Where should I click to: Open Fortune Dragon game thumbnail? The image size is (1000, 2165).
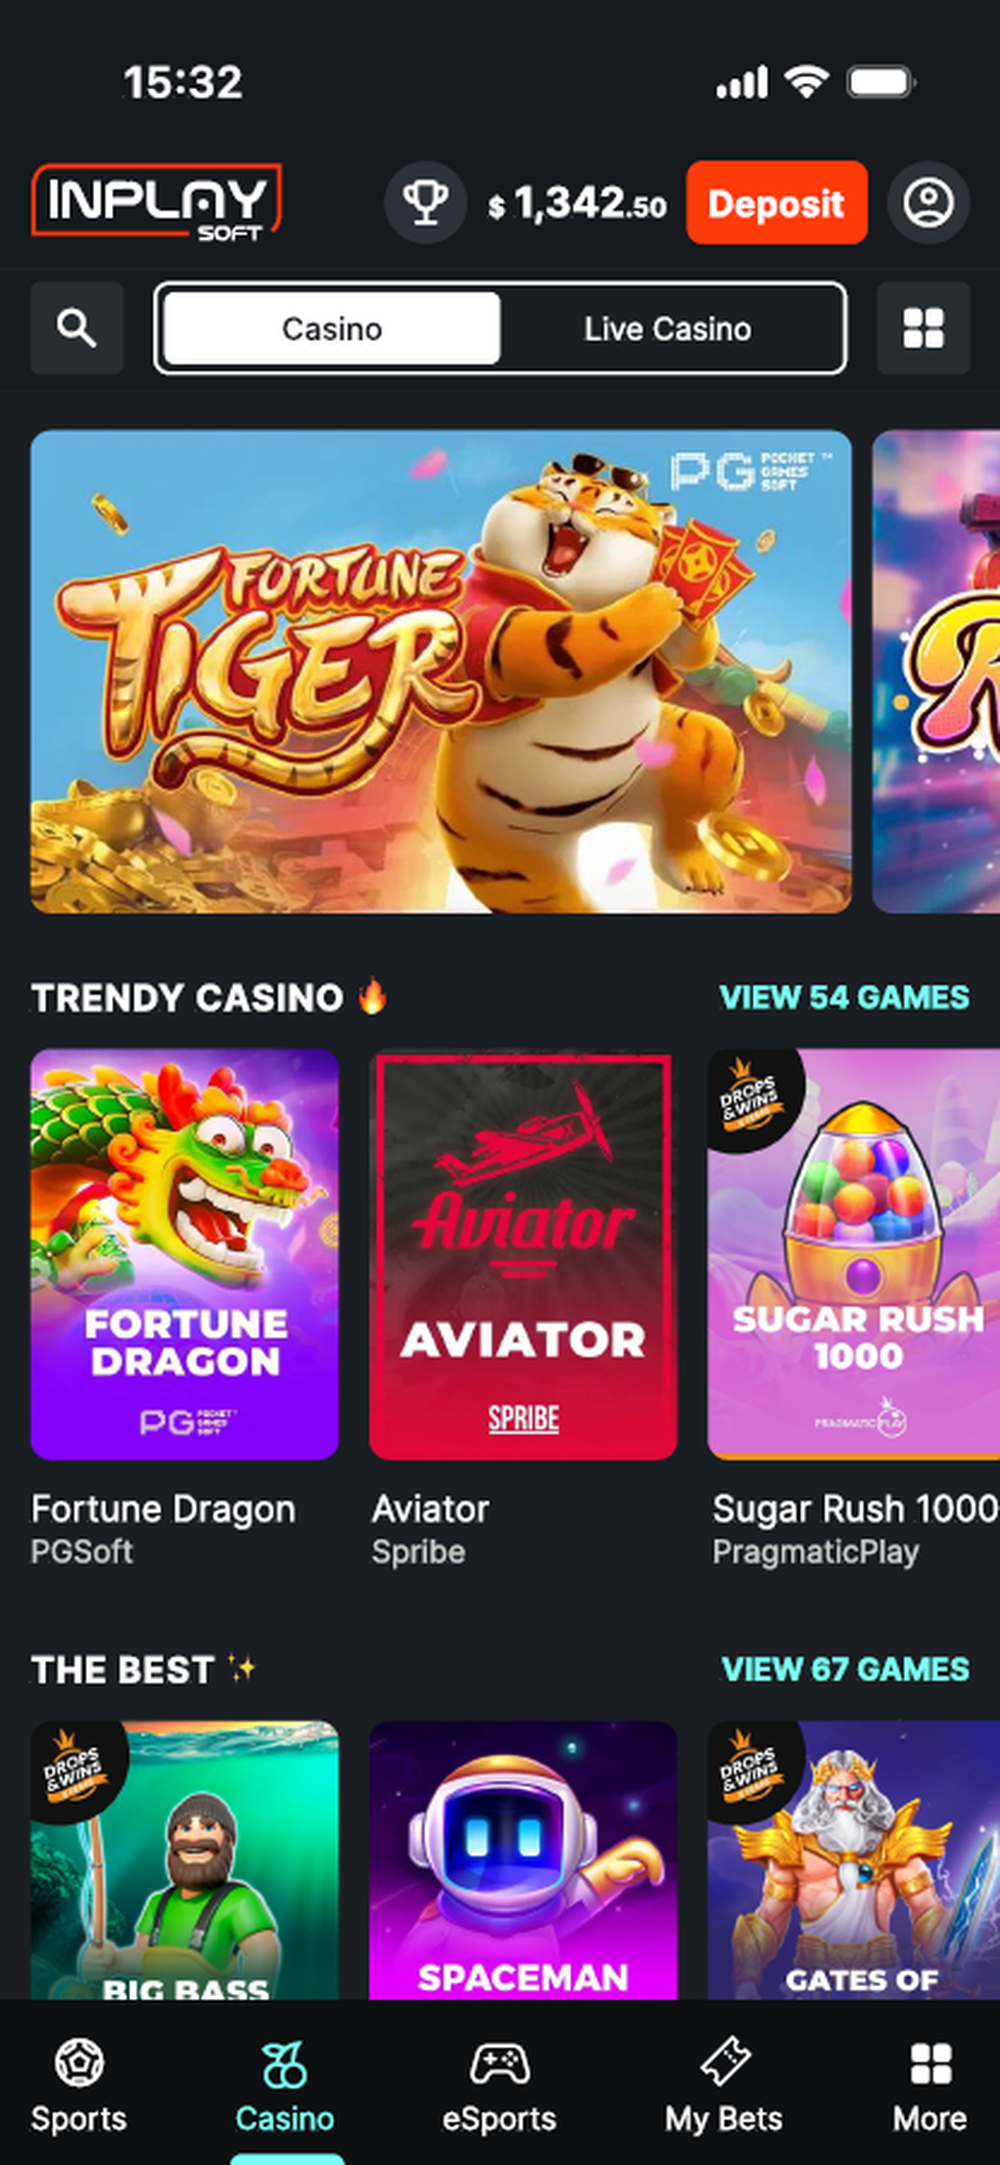point(185,1254)
